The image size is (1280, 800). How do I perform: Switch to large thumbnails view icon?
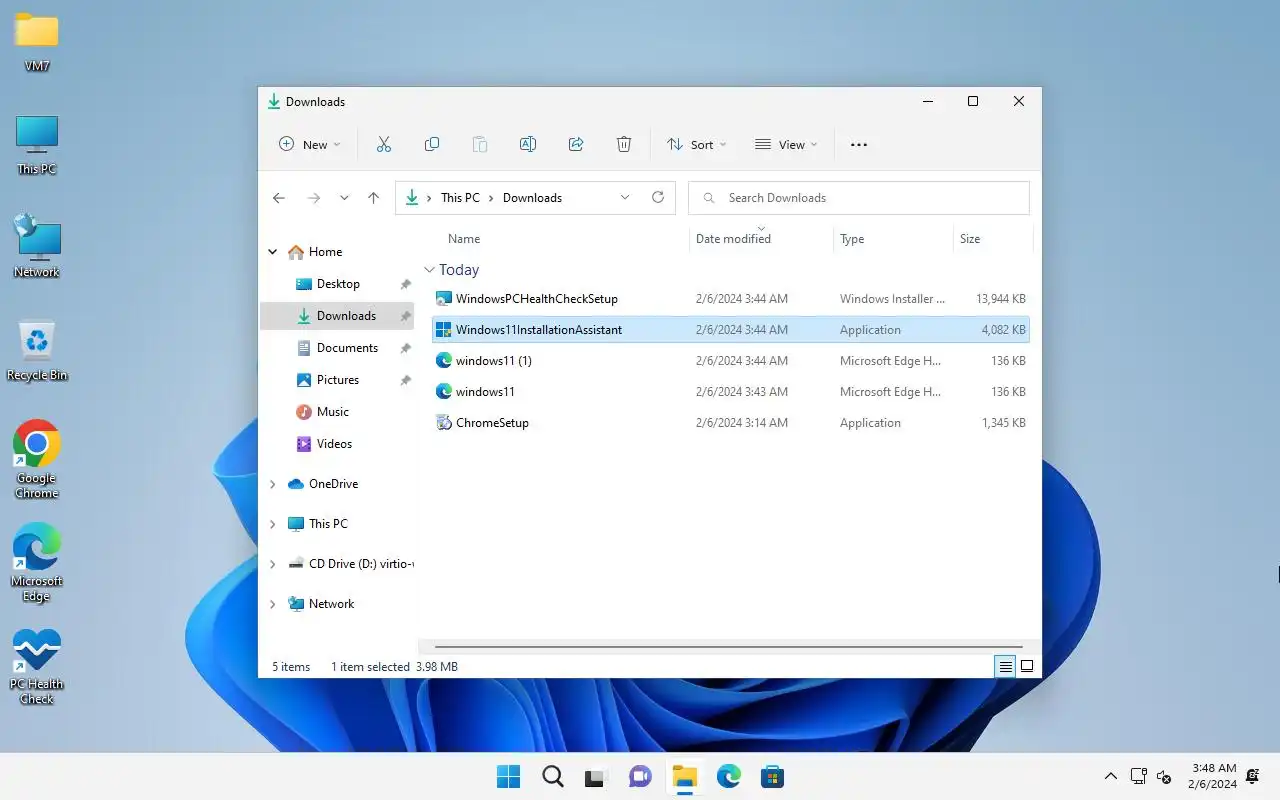1027,666
